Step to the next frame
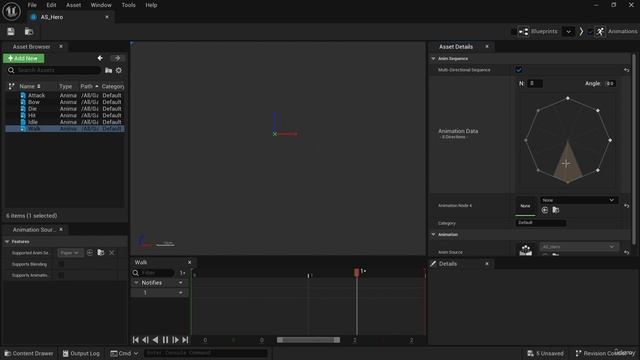The width and height of the screenshot is (640, 360). 175,340
